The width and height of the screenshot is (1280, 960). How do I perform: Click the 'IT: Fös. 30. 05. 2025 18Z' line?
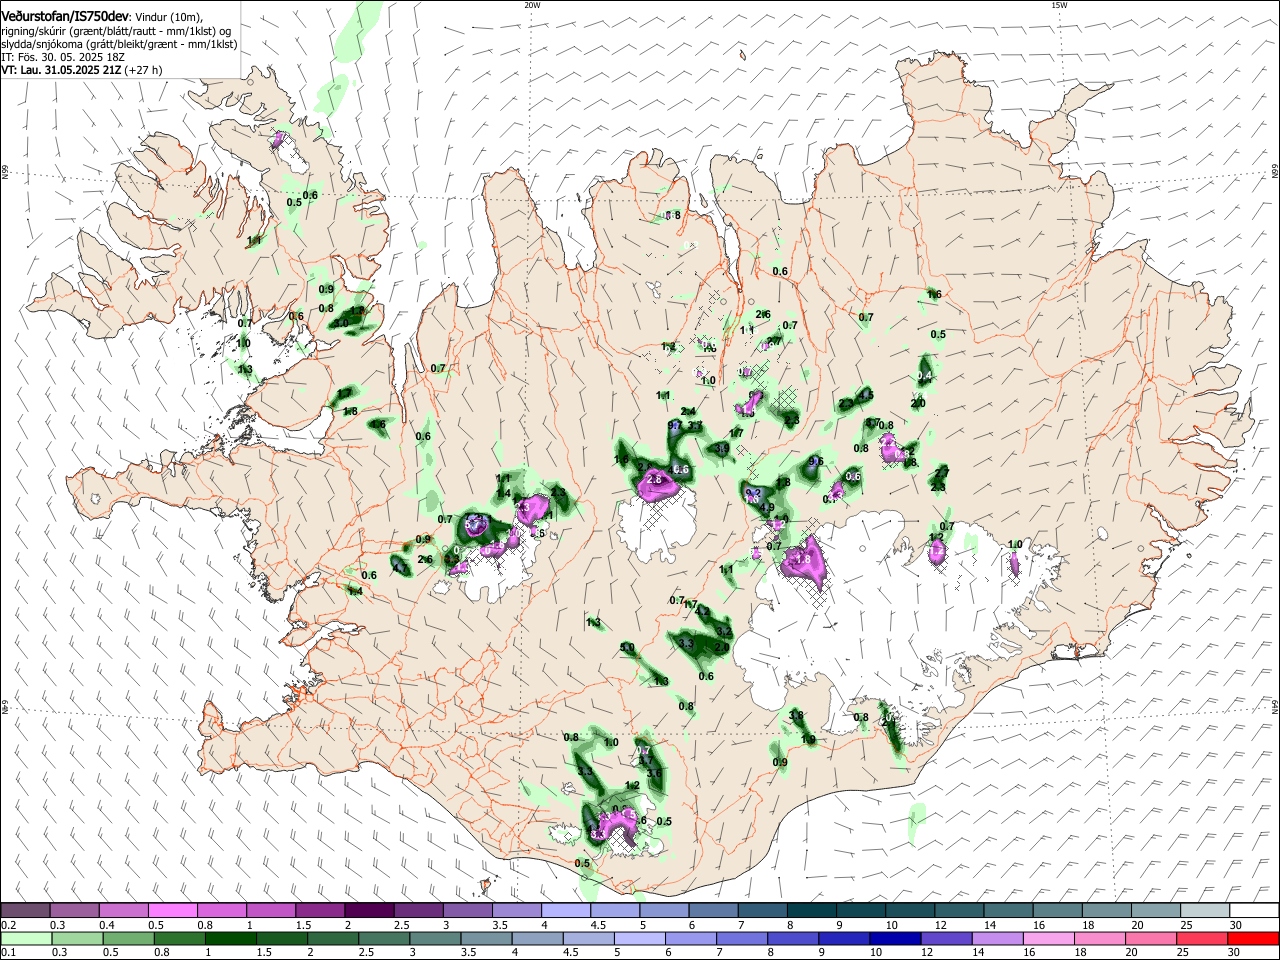(62, 57)
